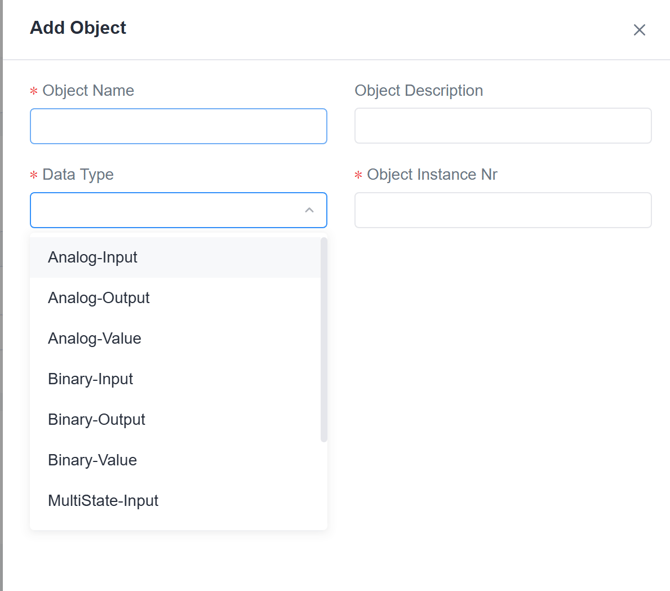The height and width of the screenshot is (591, 670).
Task: Select the Binary-Input option
Action: click(91, 379)
